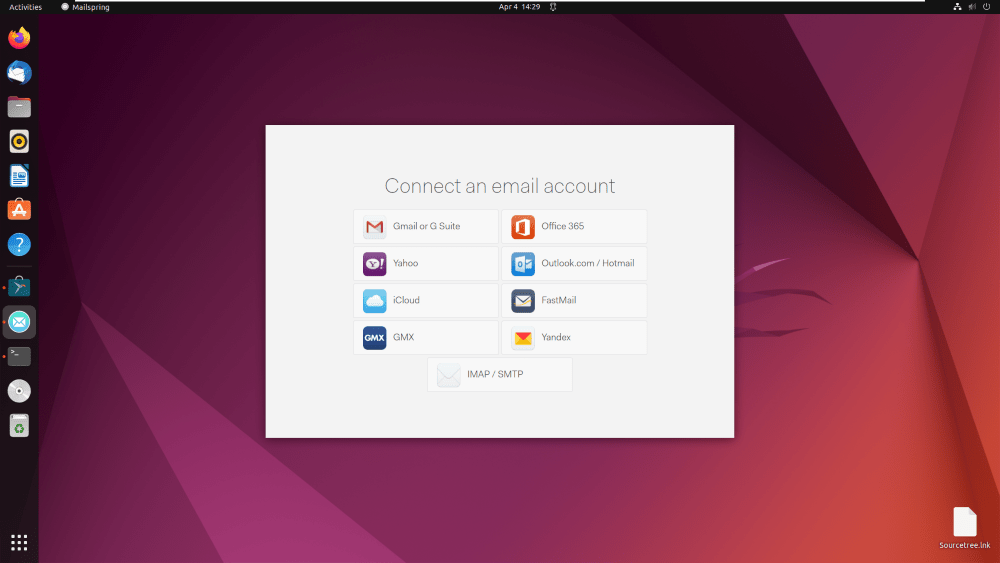The height and width of the screenshot is (563, 1000).
Task: Open Firefox from the dock
Action: point(19,38)
